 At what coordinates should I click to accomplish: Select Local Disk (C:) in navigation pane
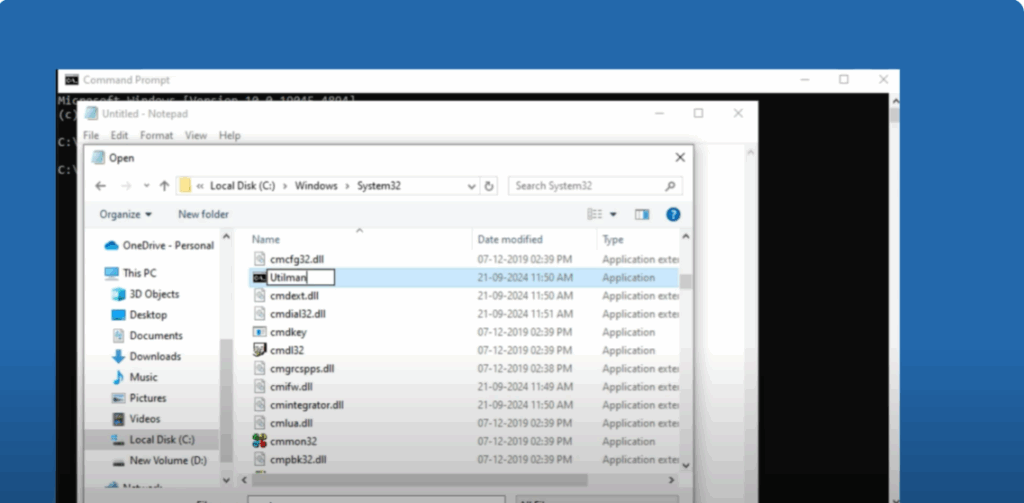click(x=161, y=439)
